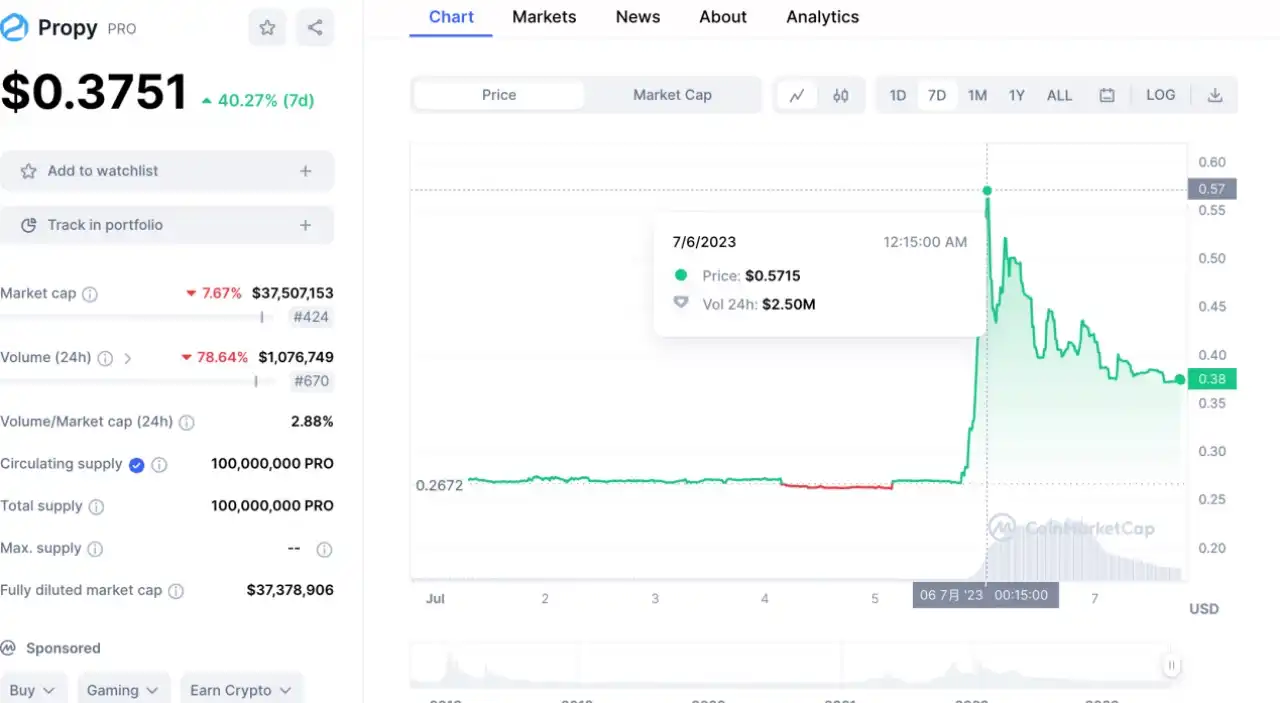Click info icon next to Market cap
This screenshot has height=703, width=1280.
coord(90,294)
